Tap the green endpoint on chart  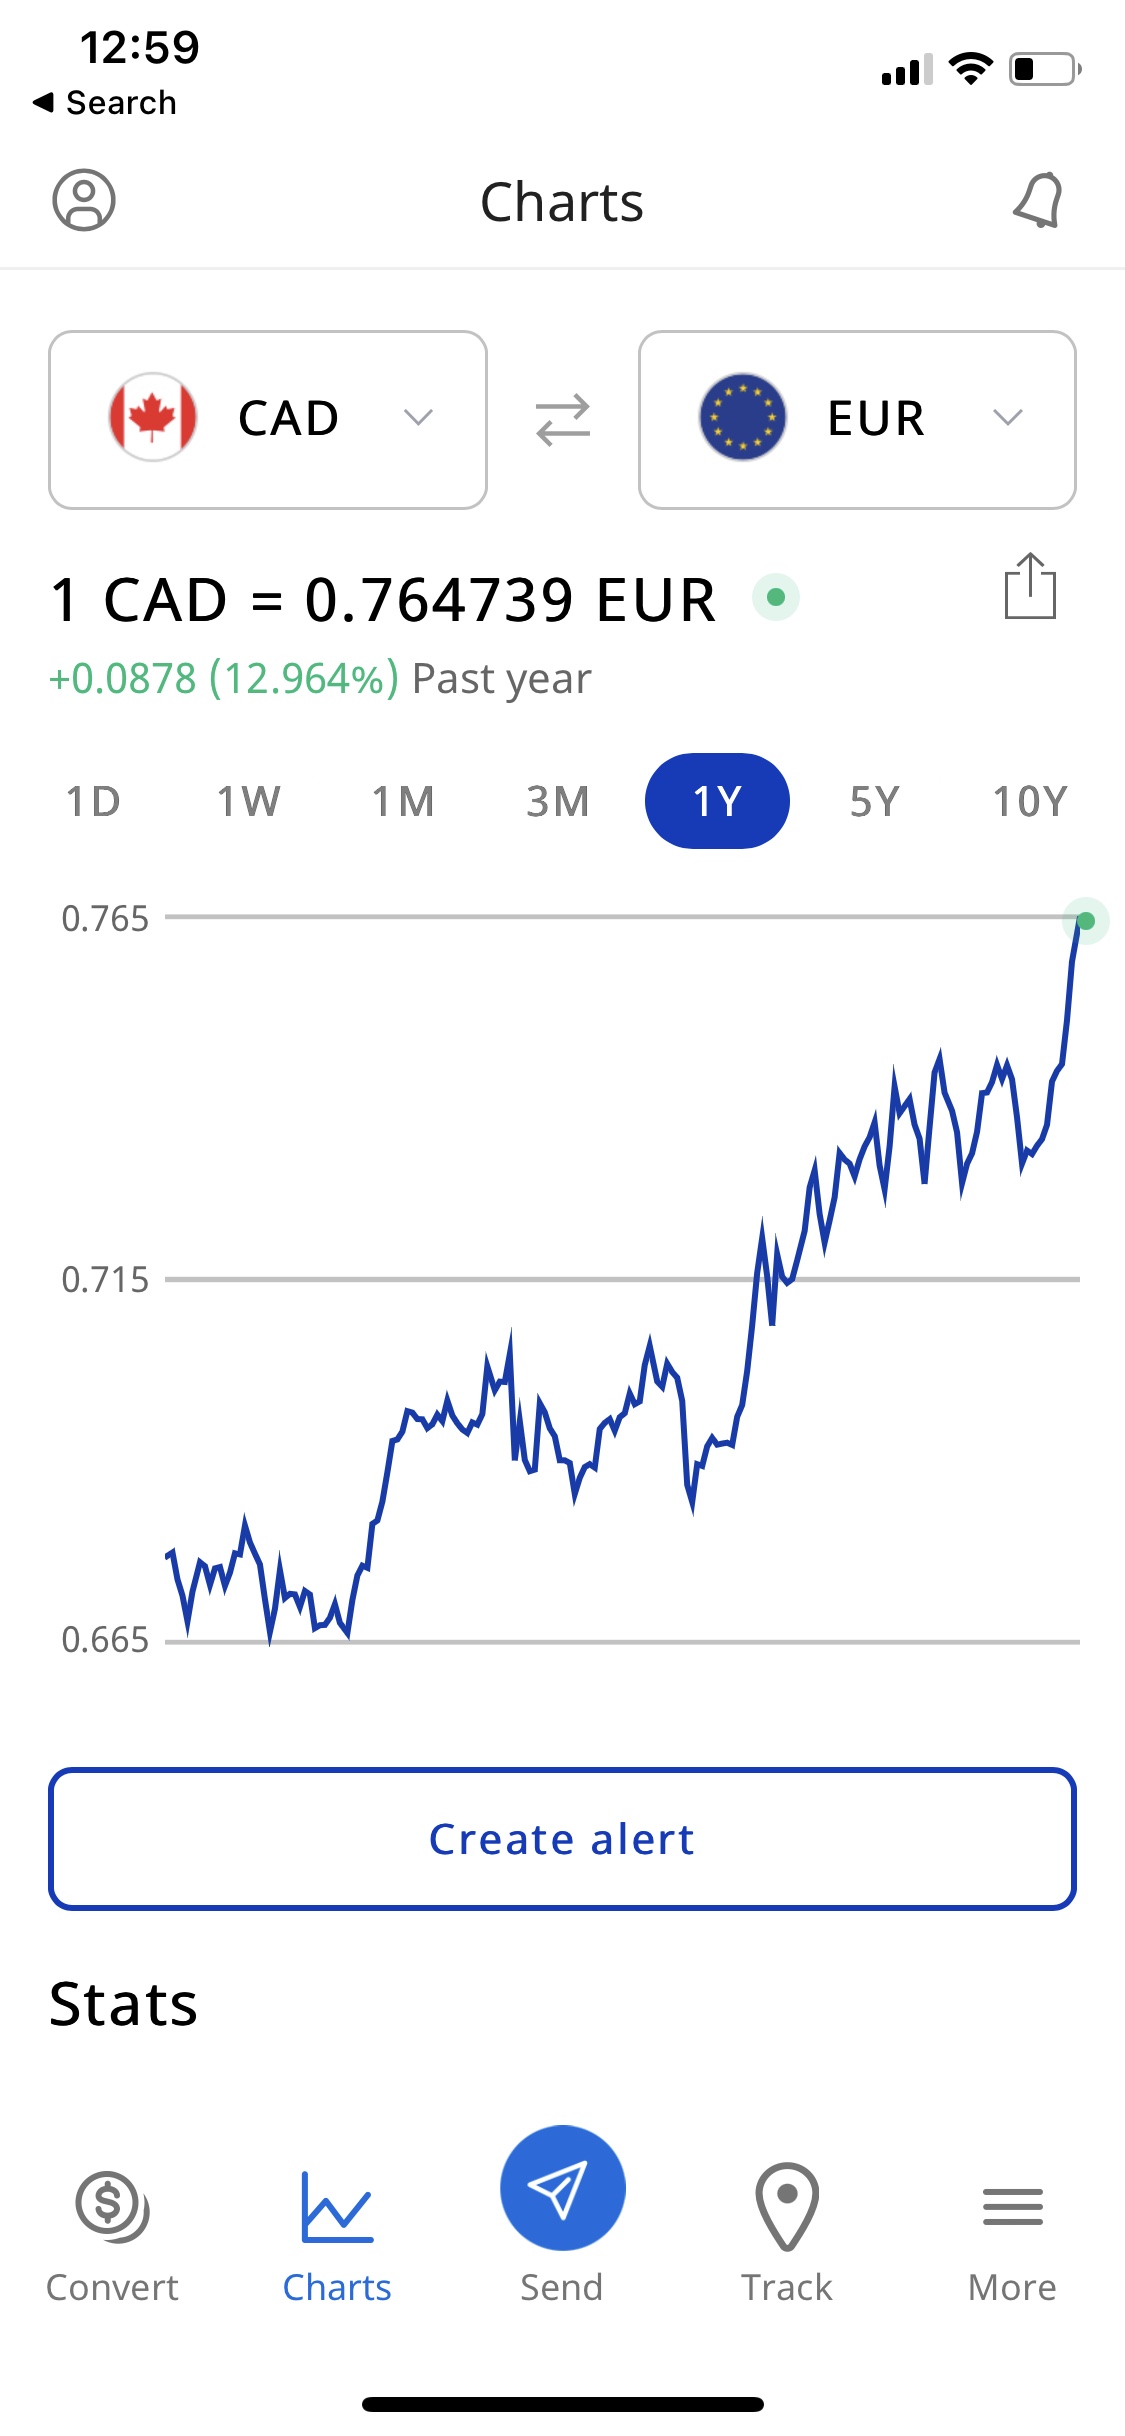click(1086, 920)
